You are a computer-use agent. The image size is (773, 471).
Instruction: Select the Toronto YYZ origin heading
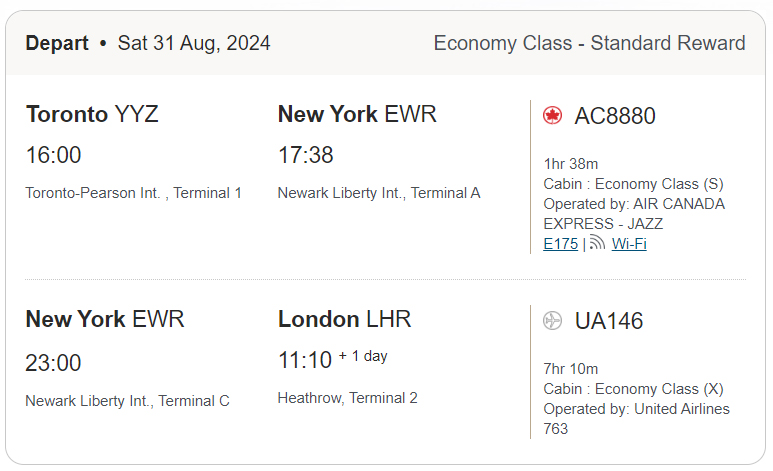click(x=92, y=114)
